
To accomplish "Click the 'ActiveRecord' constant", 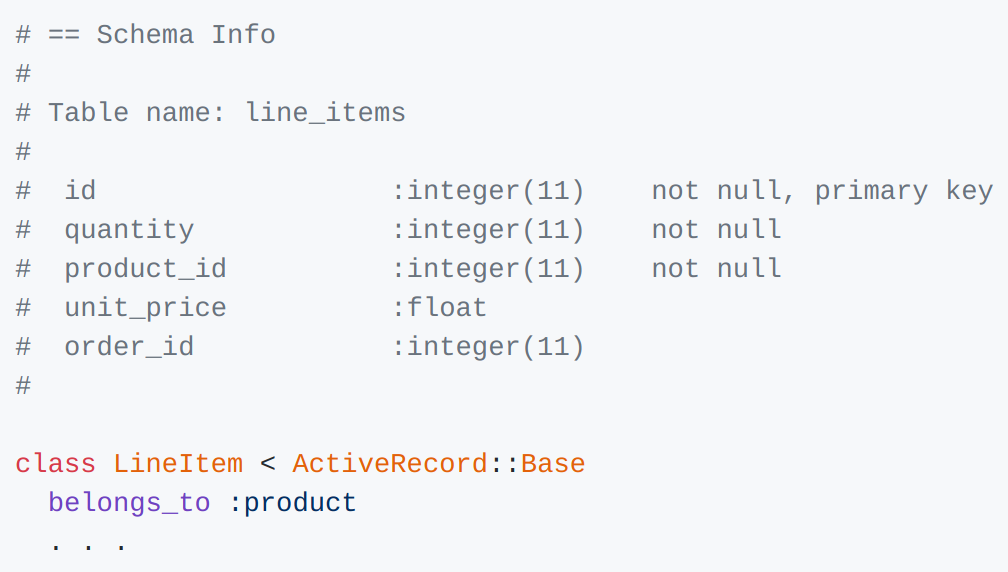I will pyautogui.click(x=390, y=464).
